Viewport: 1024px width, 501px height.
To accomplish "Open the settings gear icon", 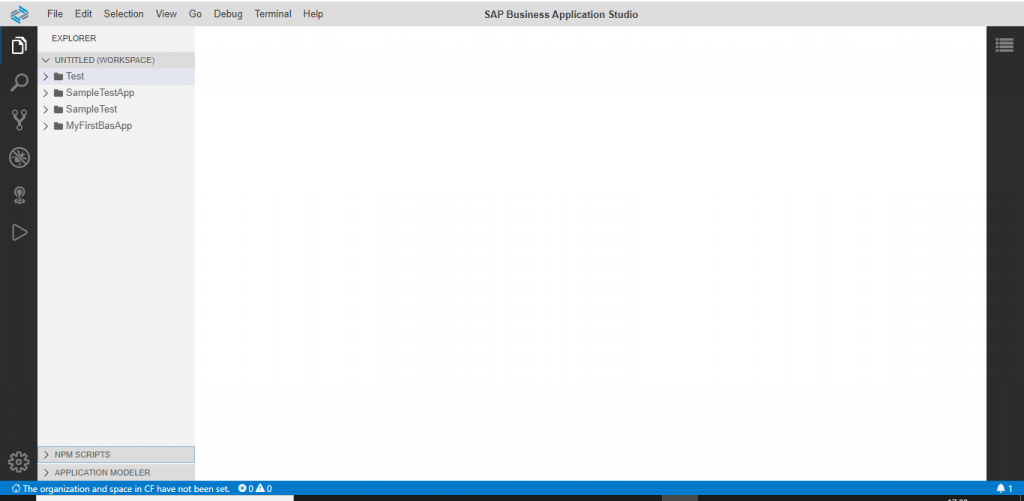I will tap(19, 462).
